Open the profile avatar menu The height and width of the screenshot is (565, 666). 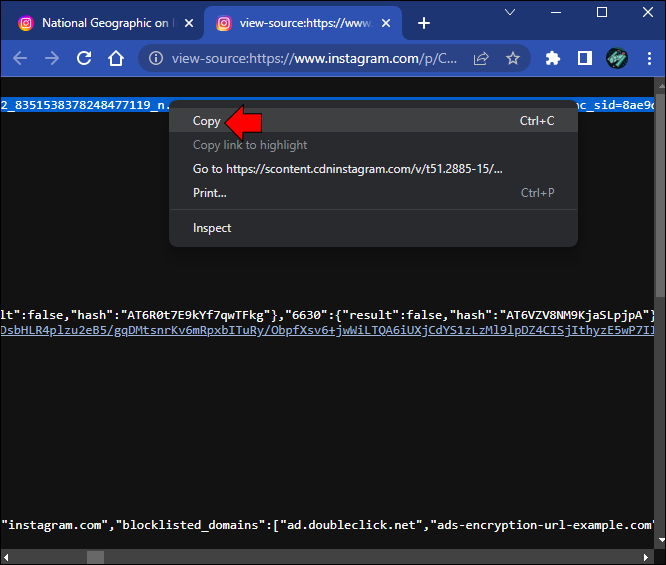point(617,58)
